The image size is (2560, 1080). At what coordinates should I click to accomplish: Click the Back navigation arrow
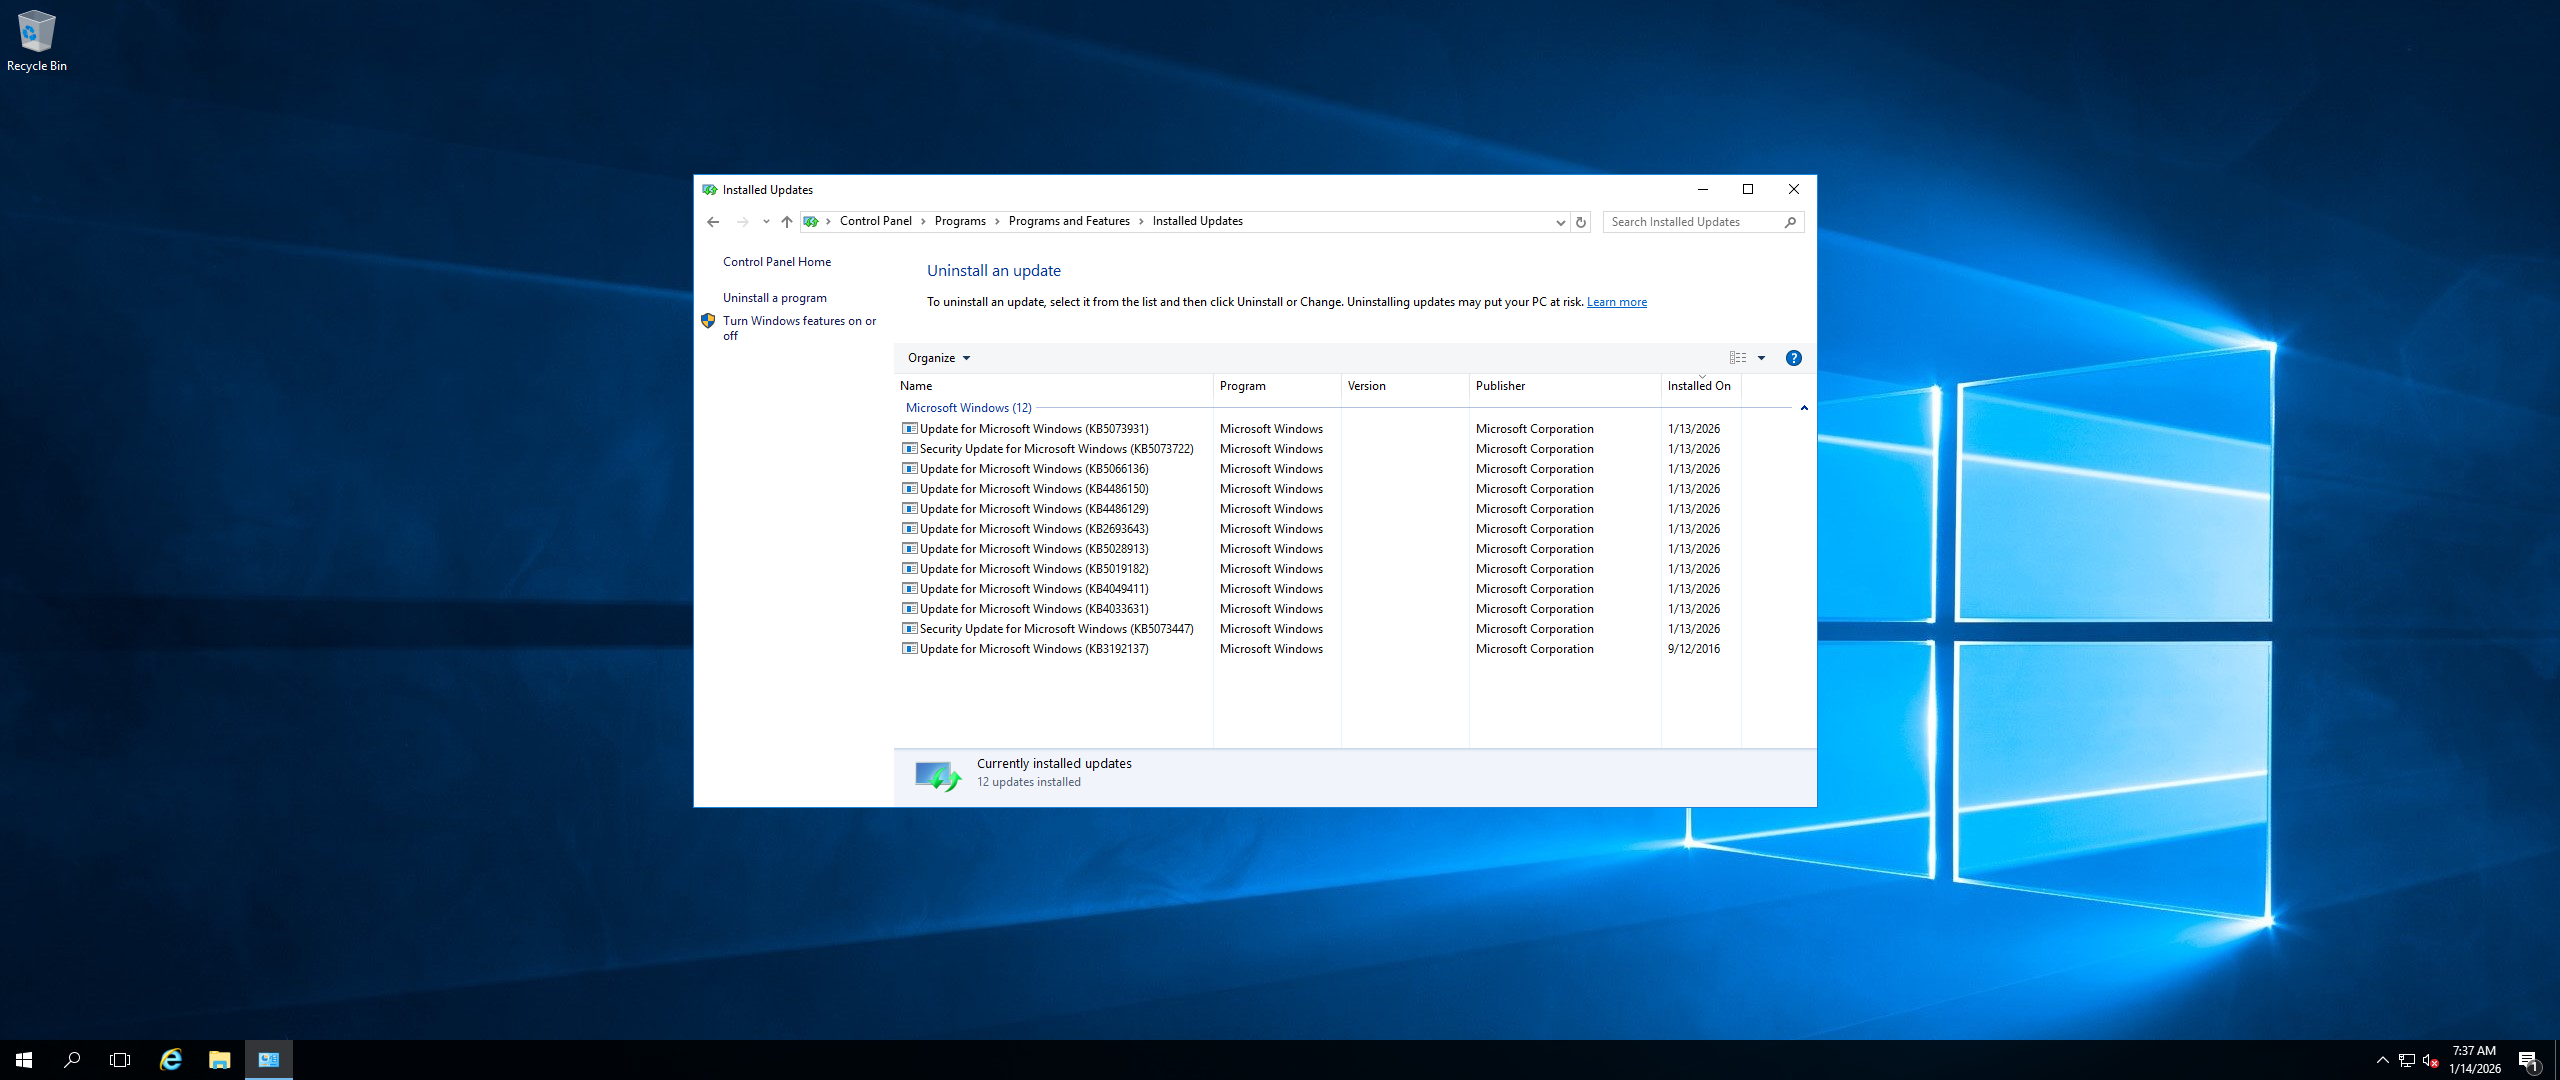(713, 222)
